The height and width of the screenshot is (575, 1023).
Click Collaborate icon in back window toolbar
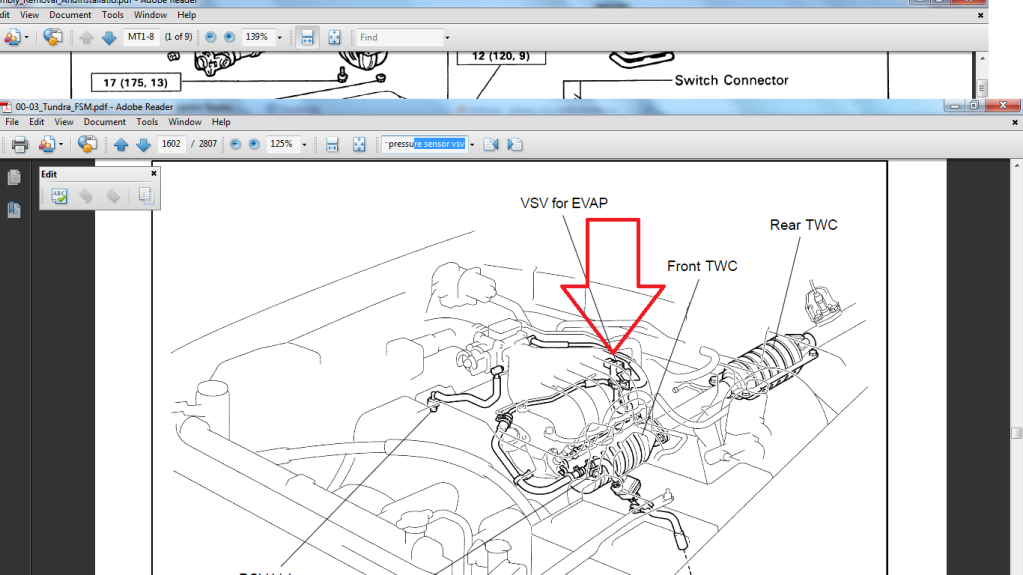(x=12, y=37)
